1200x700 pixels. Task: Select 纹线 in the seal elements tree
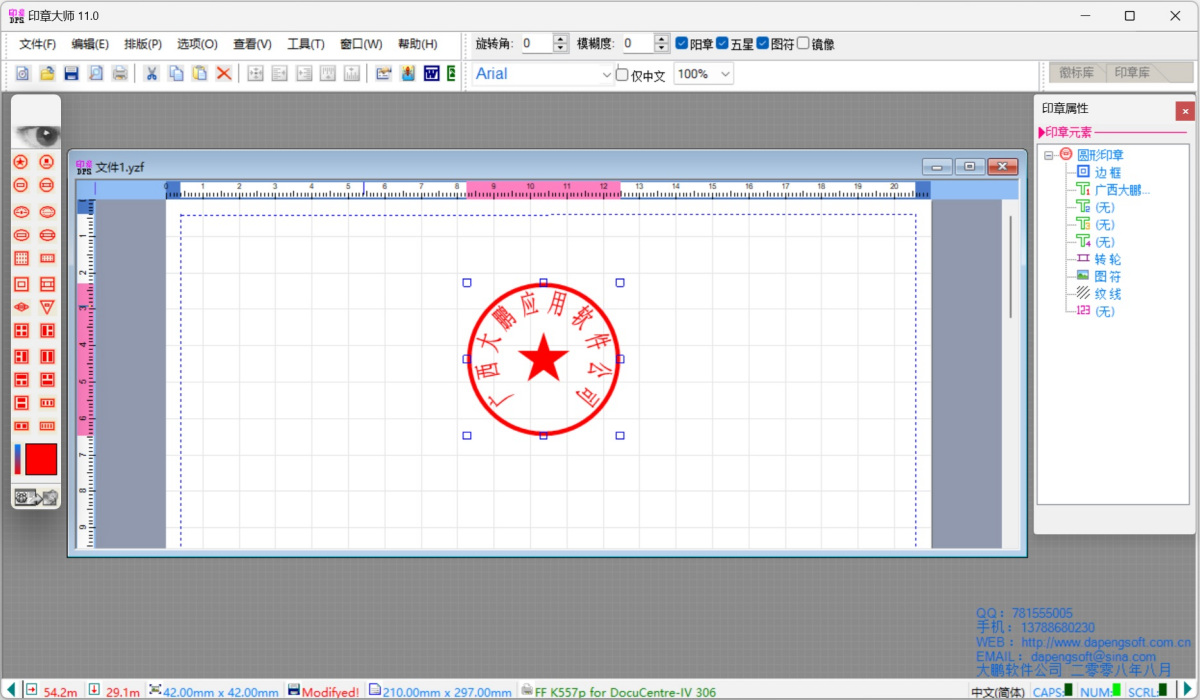[x=1107, y=294]
